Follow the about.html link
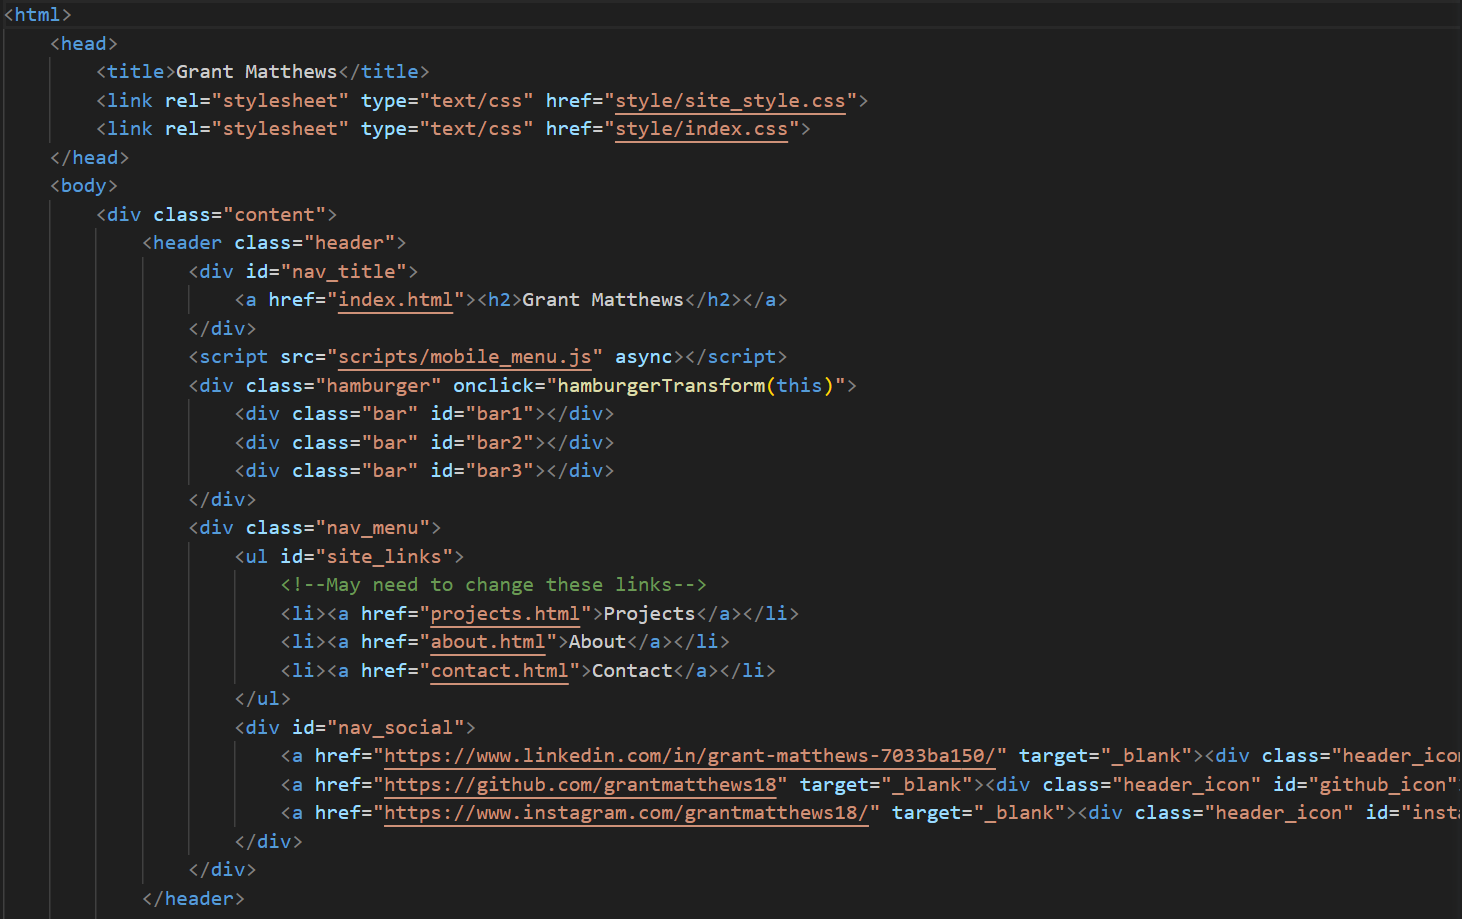 (488, 642)
